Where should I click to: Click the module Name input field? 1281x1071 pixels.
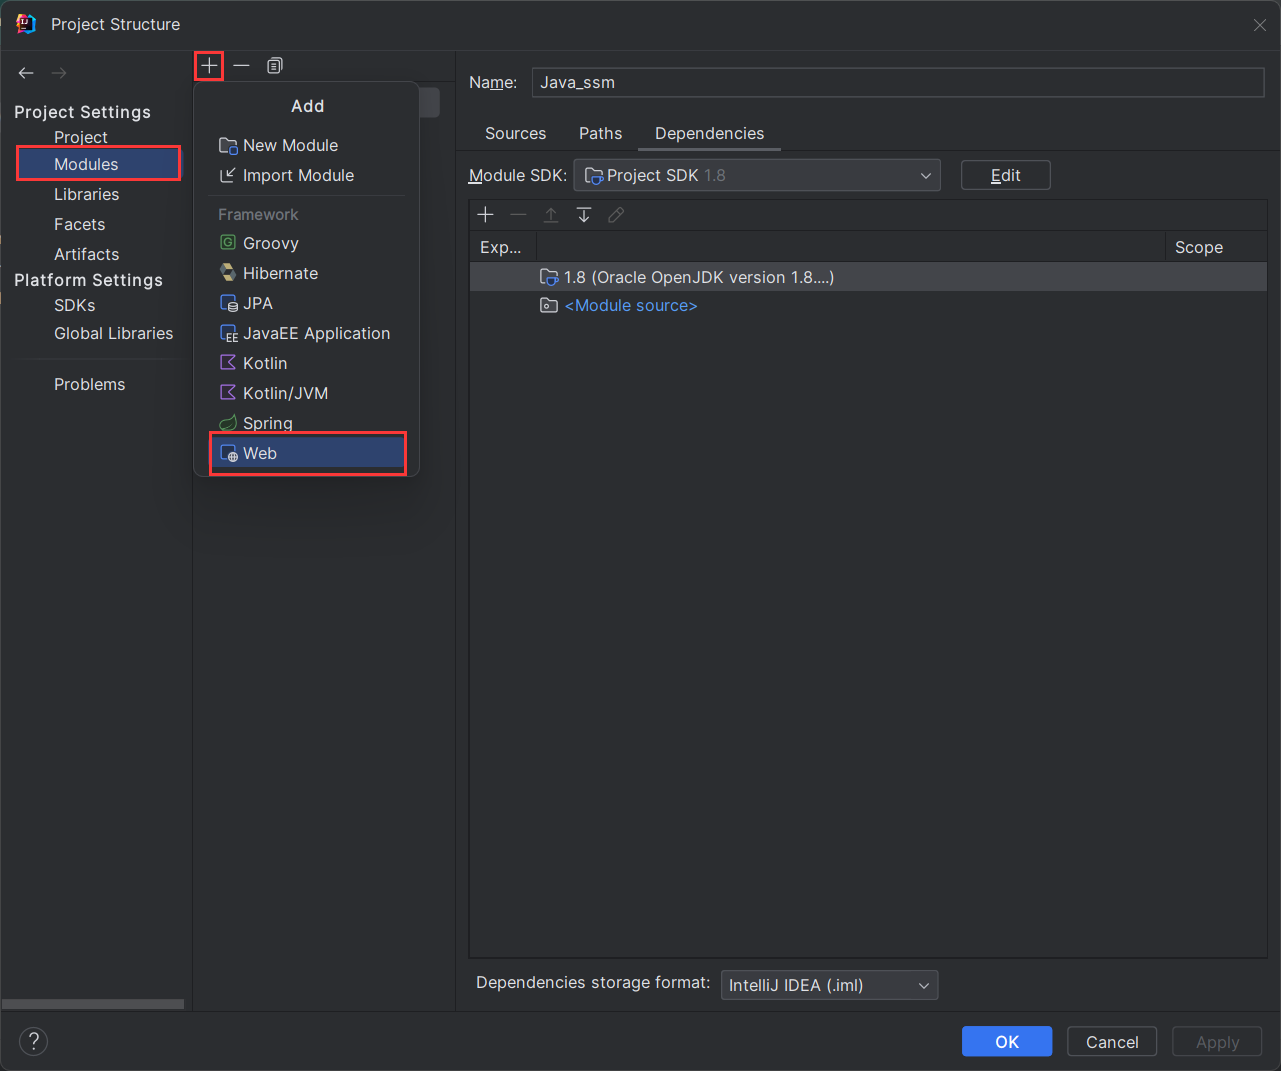(897, 83)
